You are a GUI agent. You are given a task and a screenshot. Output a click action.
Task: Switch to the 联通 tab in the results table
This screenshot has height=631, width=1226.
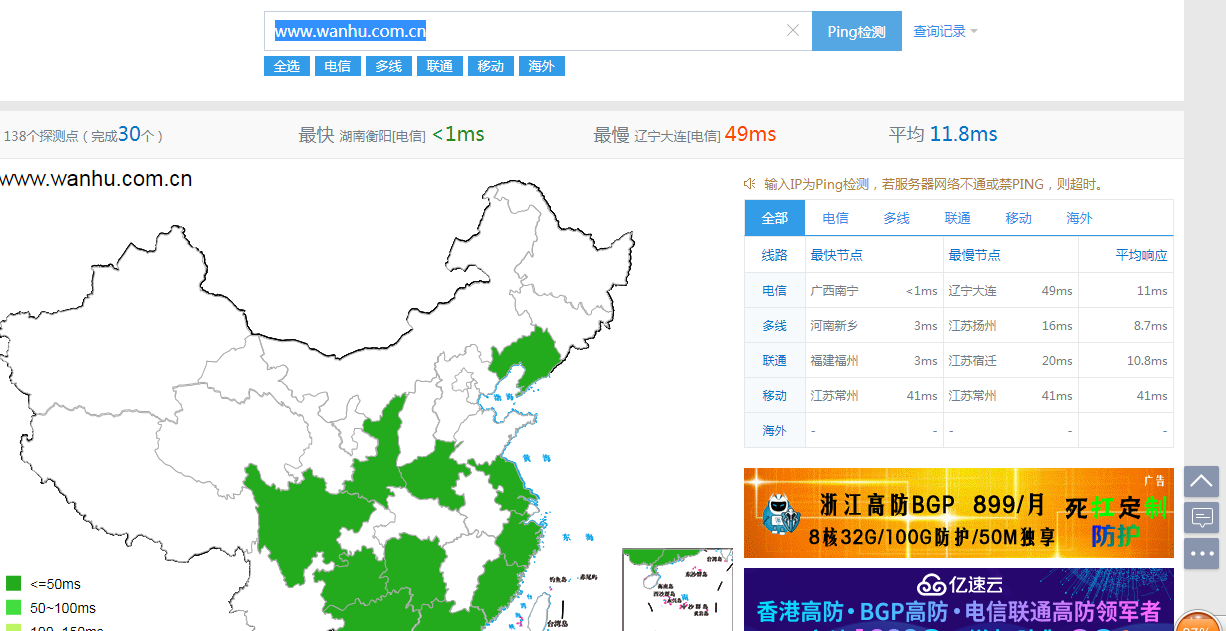957,218
